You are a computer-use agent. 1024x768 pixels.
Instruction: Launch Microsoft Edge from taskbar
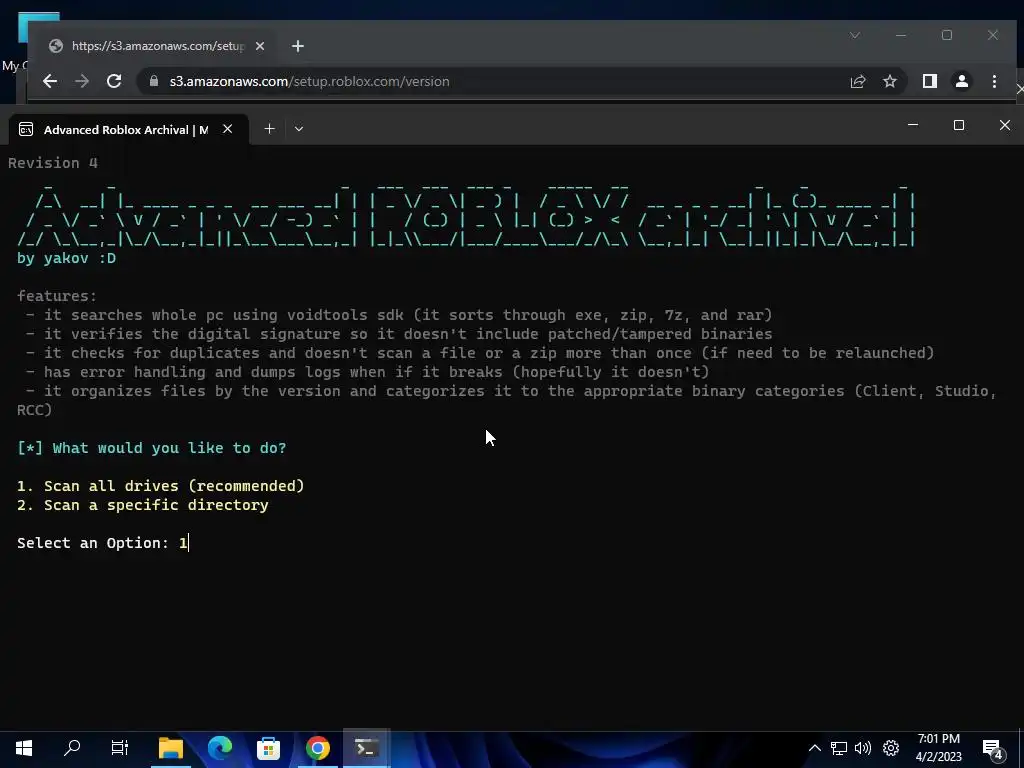(x=220, y=748)
